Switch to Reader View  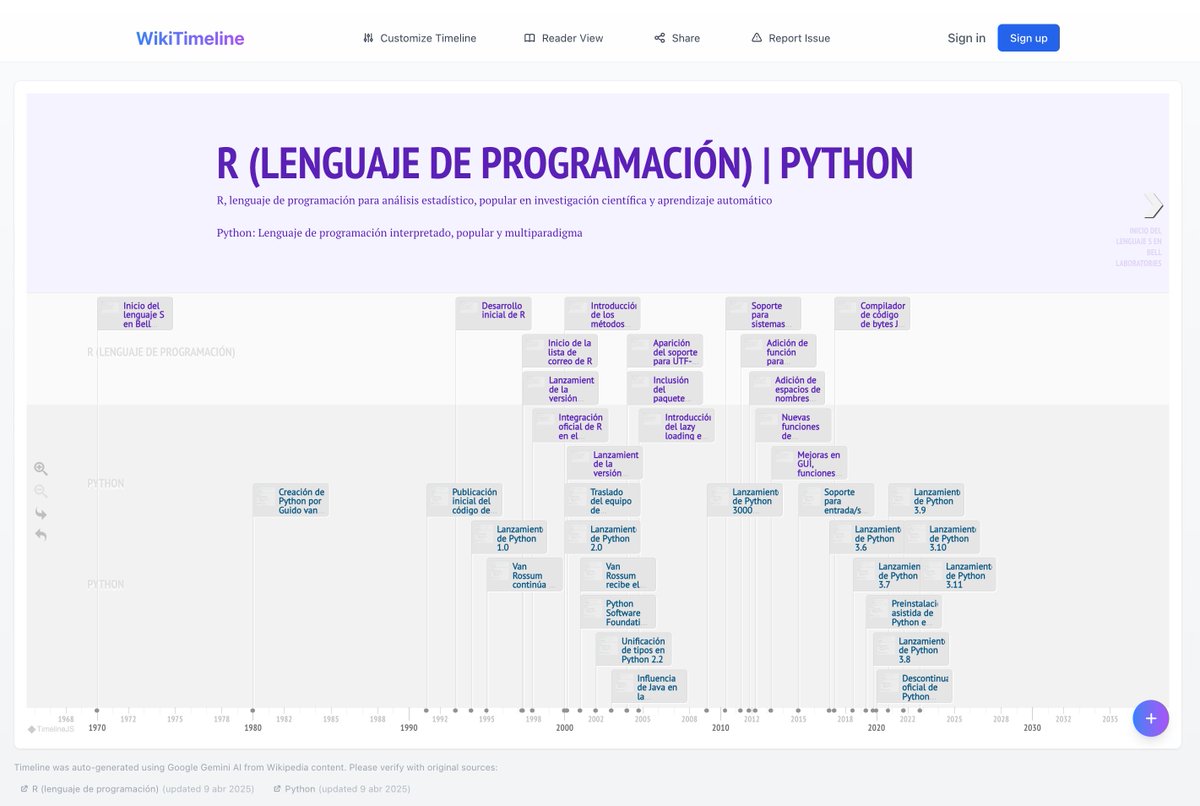pyautogui.click(x=564, y=38)
